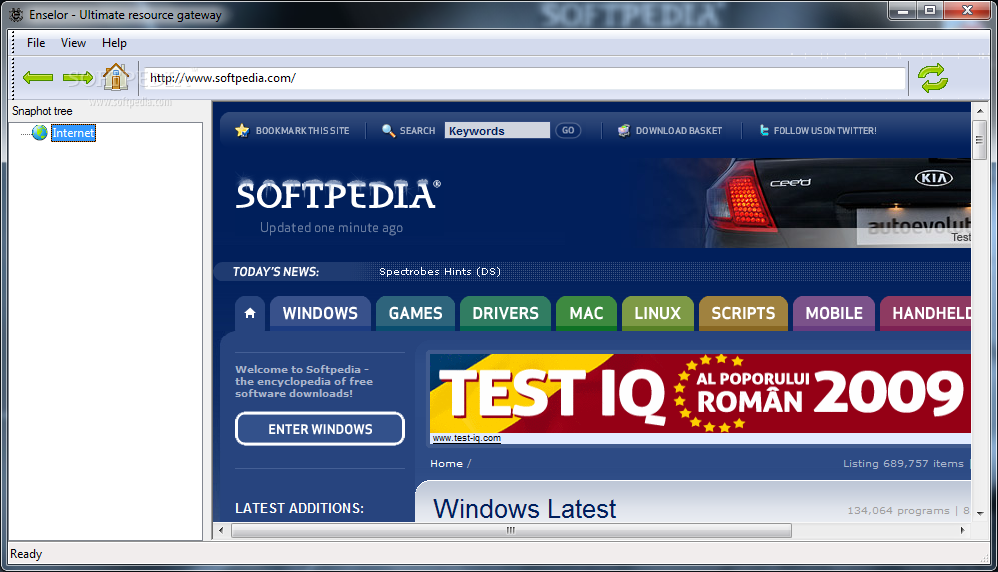Click the Spectrobes Hints (DS) news link
This screenshot has width=998, height=572.
(x=440, y=272)
